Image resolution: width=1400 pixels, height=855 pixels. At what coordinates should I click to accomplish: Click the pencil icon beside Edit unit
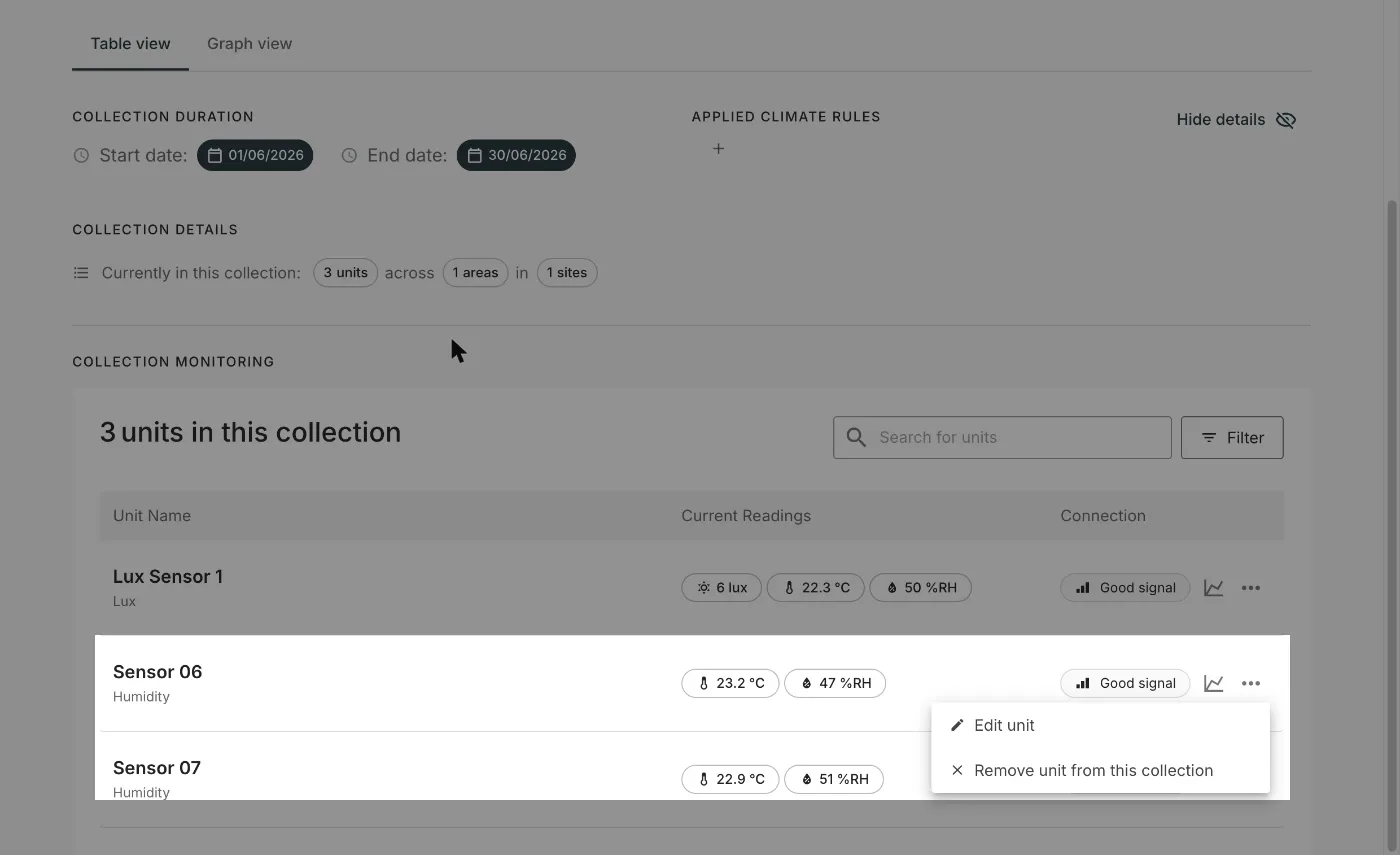pyautogui.click(x=957, y=725)
